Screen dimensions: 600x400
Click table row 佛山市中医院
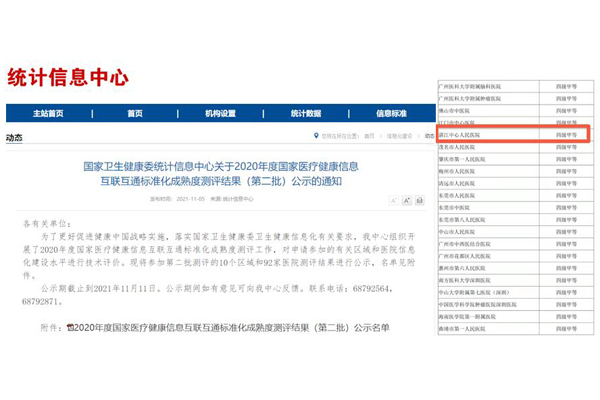[x=516, y=111]
